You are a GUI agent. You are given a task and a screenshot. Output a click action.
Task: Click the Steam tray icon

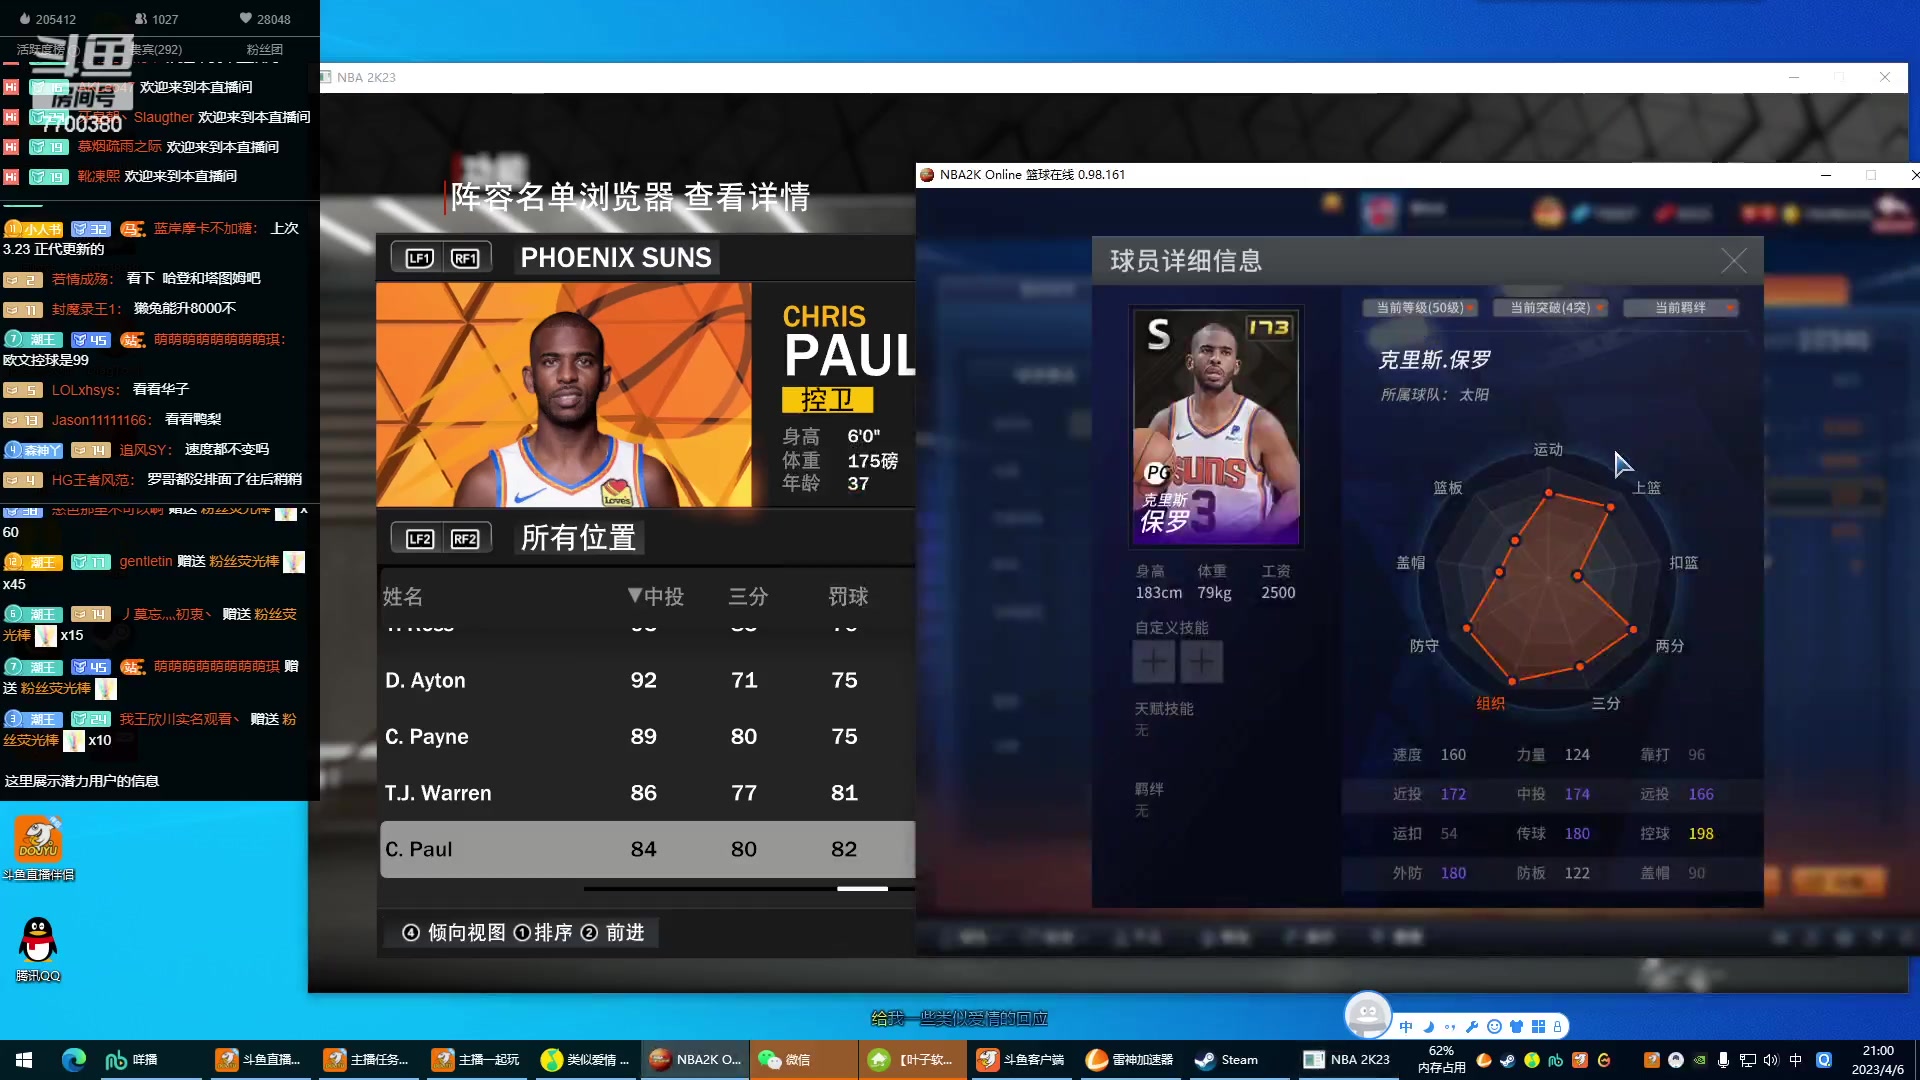point(1507,1060)
